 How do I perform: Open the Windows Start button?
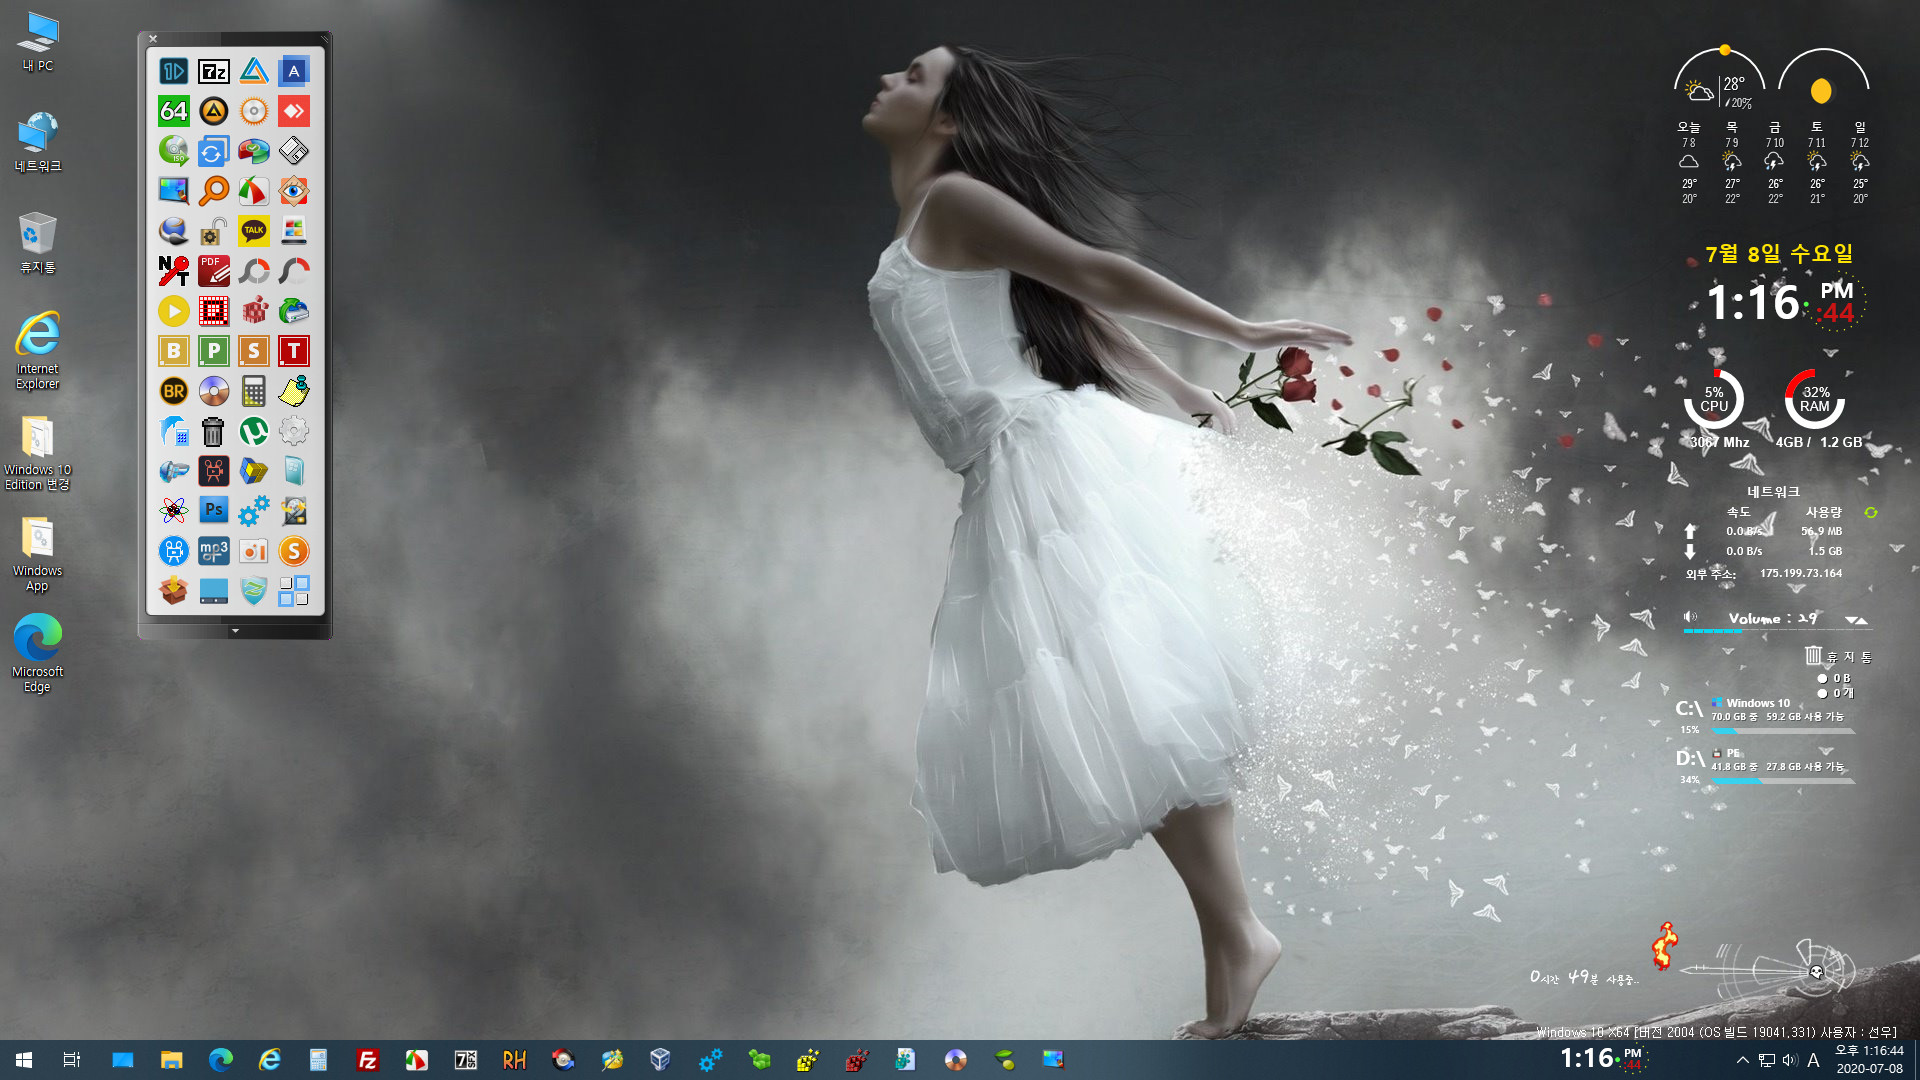coord(24,1060)
